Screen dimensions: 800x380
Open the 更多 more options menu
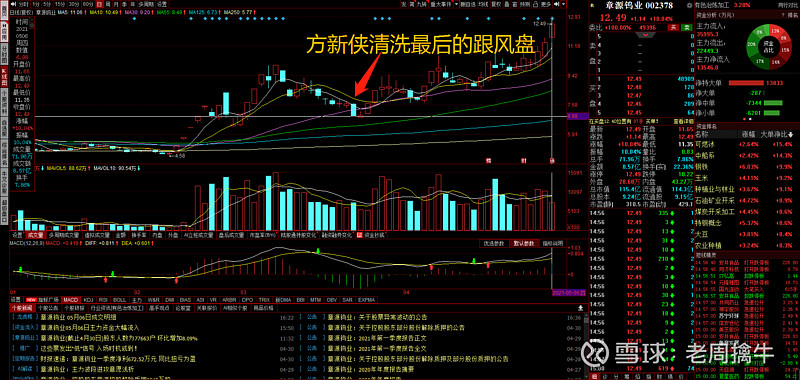click(546, 5)
